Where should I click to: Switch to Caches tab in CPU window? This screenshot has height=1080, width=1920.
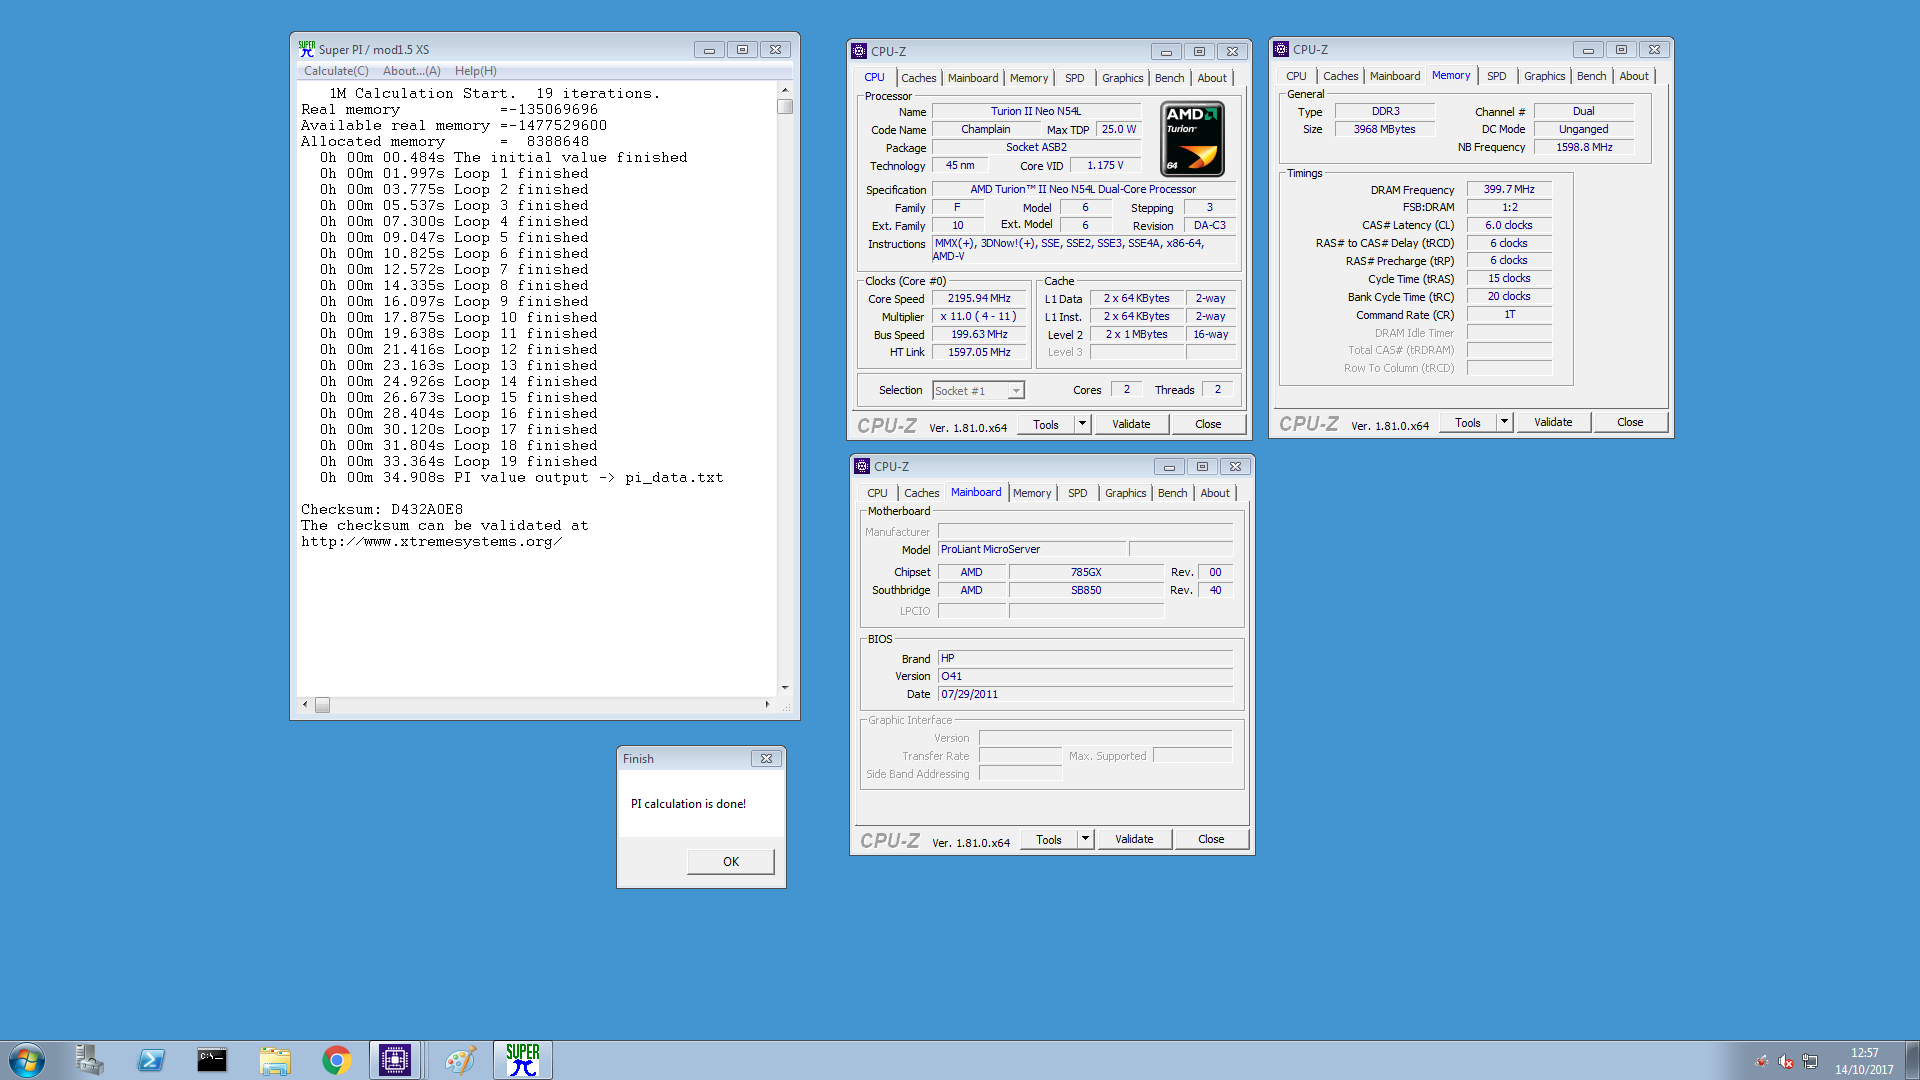918,78
